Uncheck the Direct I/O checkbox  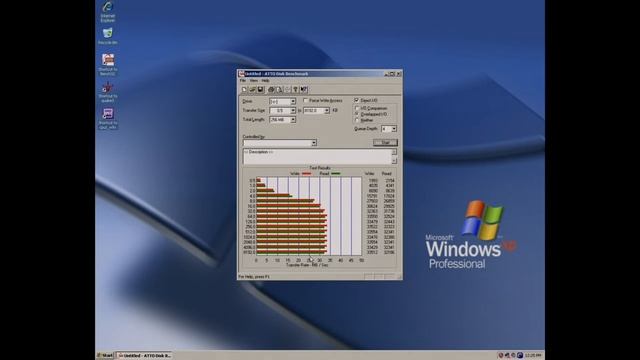tap(357, 100)
